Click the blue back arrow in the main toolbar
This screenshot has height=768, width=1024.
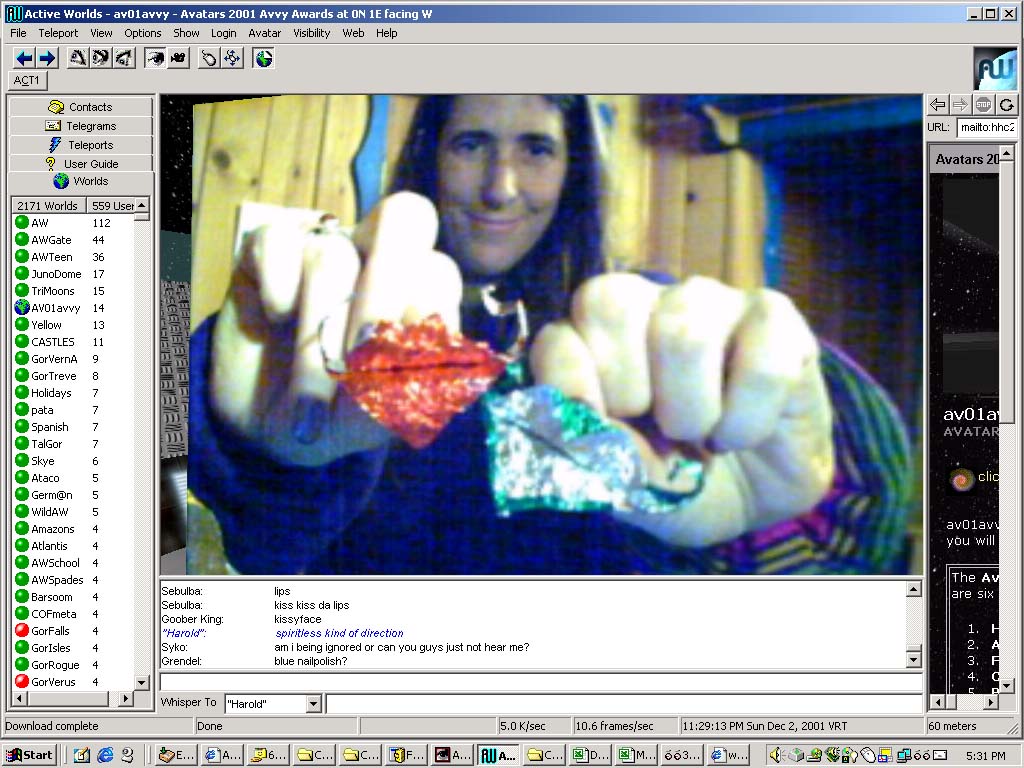[x=25, y=58]
